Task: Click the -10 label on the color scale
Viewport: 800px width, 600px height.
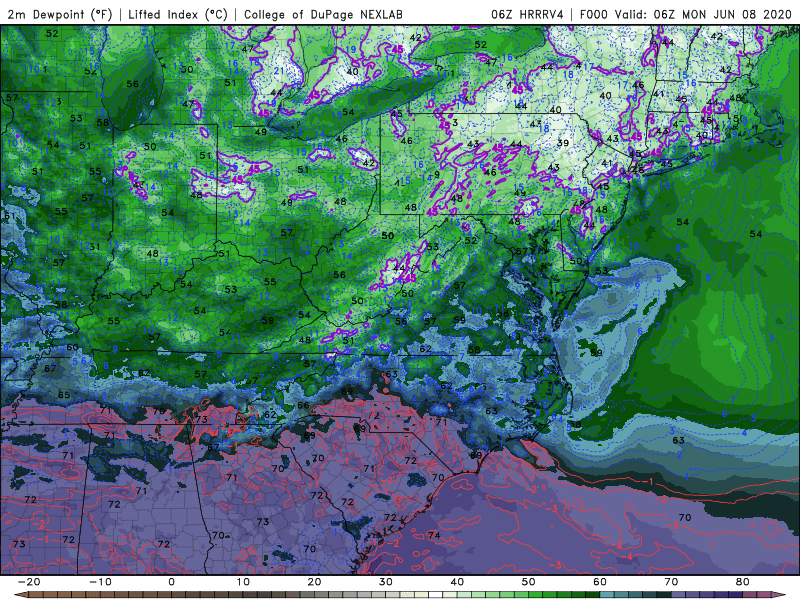Action: [x=100, y=582]
